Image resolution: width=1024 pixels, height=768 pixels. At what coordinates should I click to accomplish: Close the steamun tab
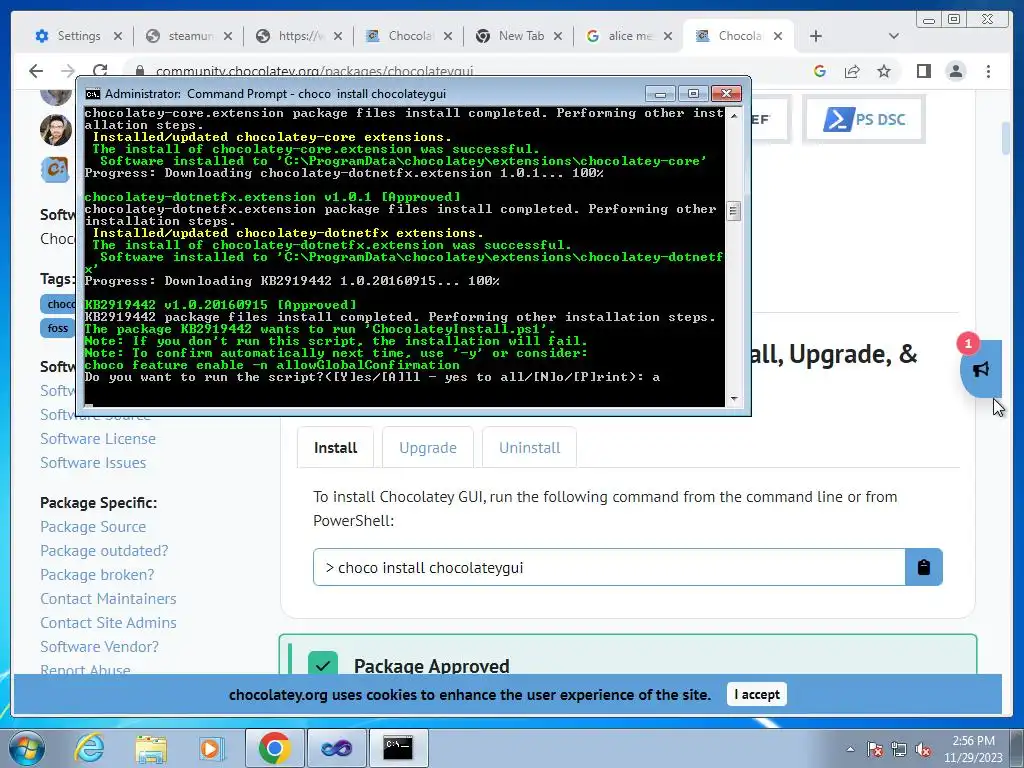pos(227,37)
